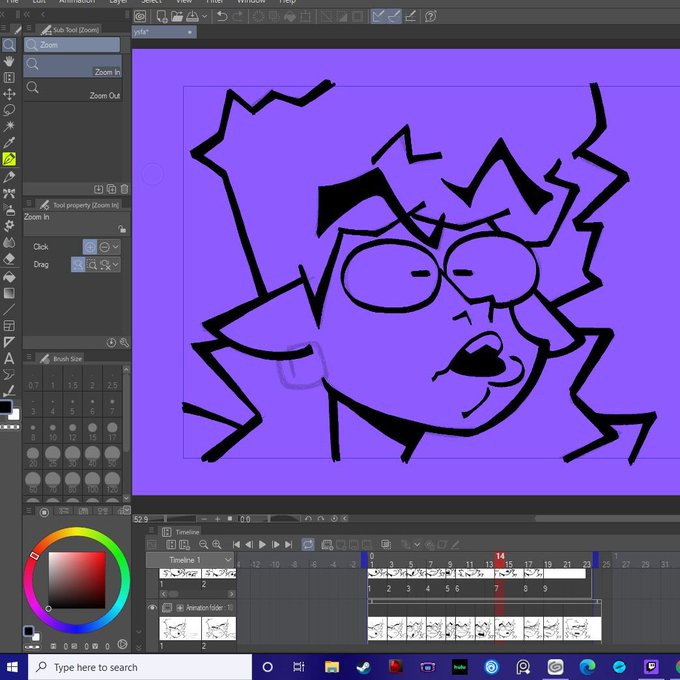Click the Save icon in command bar
This screenshot has width=680, height=680.
click(192, 16)
